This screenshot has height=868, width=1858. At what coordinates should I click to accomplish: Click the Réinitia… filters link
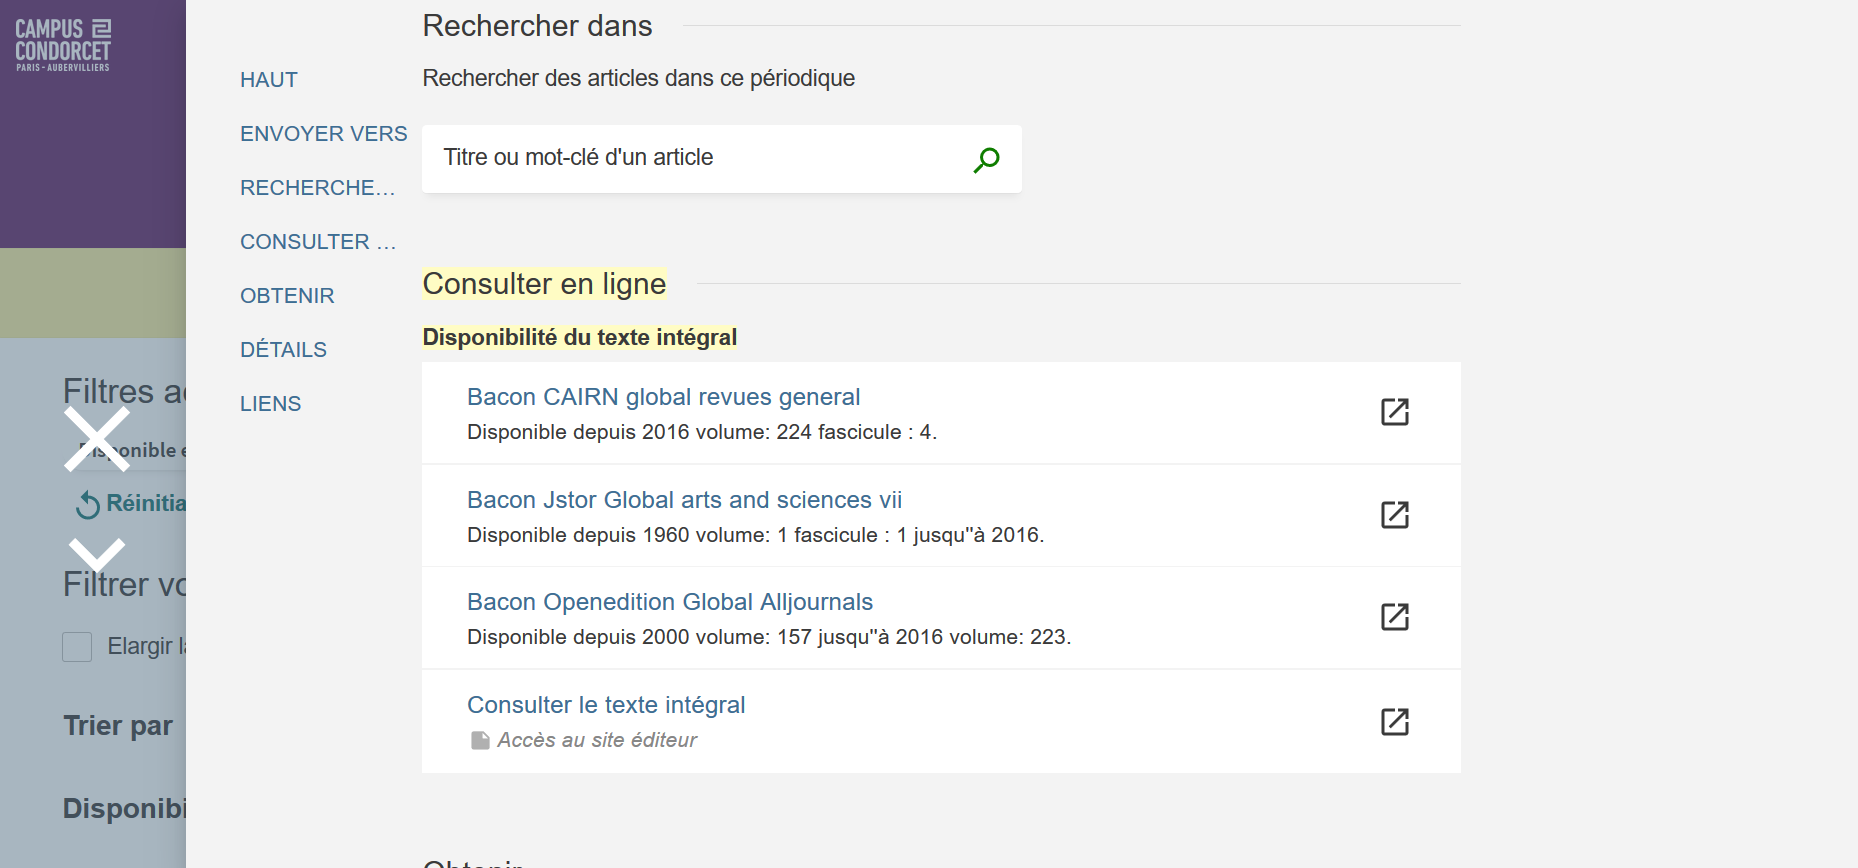coord(146,503)
